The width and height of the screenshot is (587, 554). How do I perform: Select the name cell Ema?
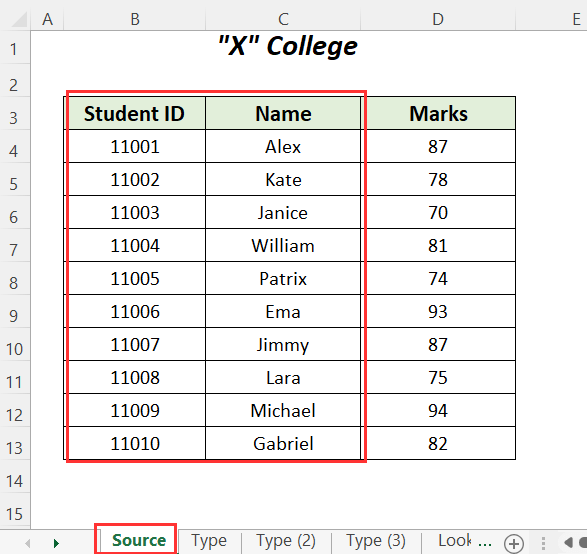click(x=283, y=311)
